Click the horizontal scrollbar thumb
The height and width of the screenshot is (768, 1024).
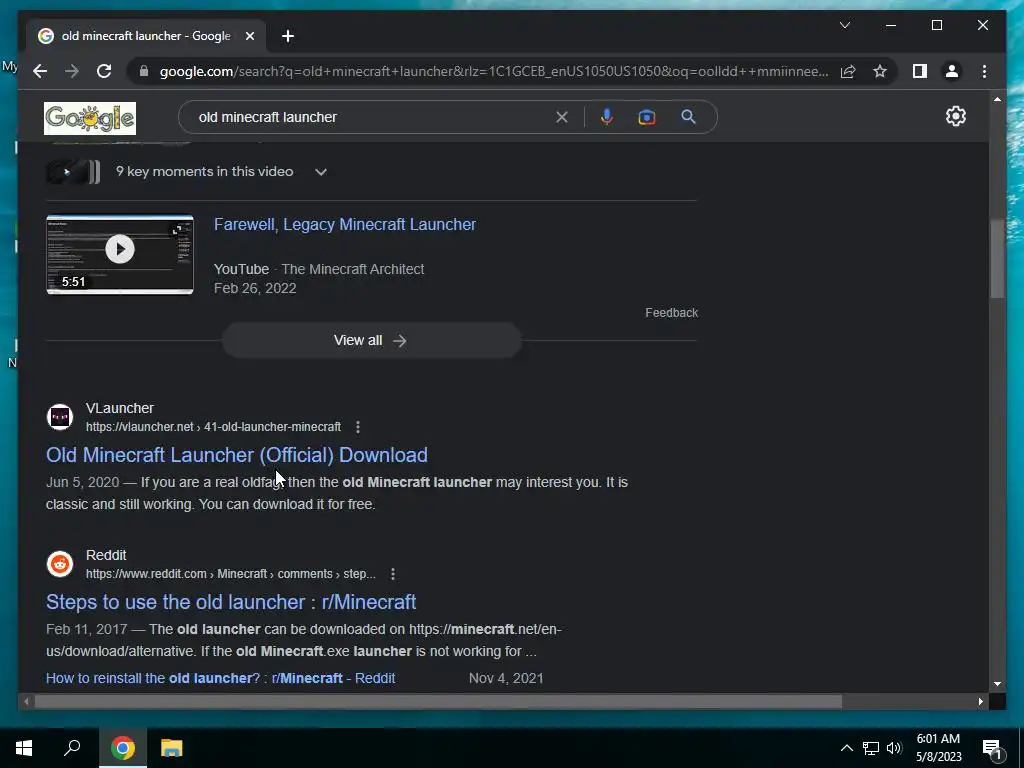[x=438, y=701]
